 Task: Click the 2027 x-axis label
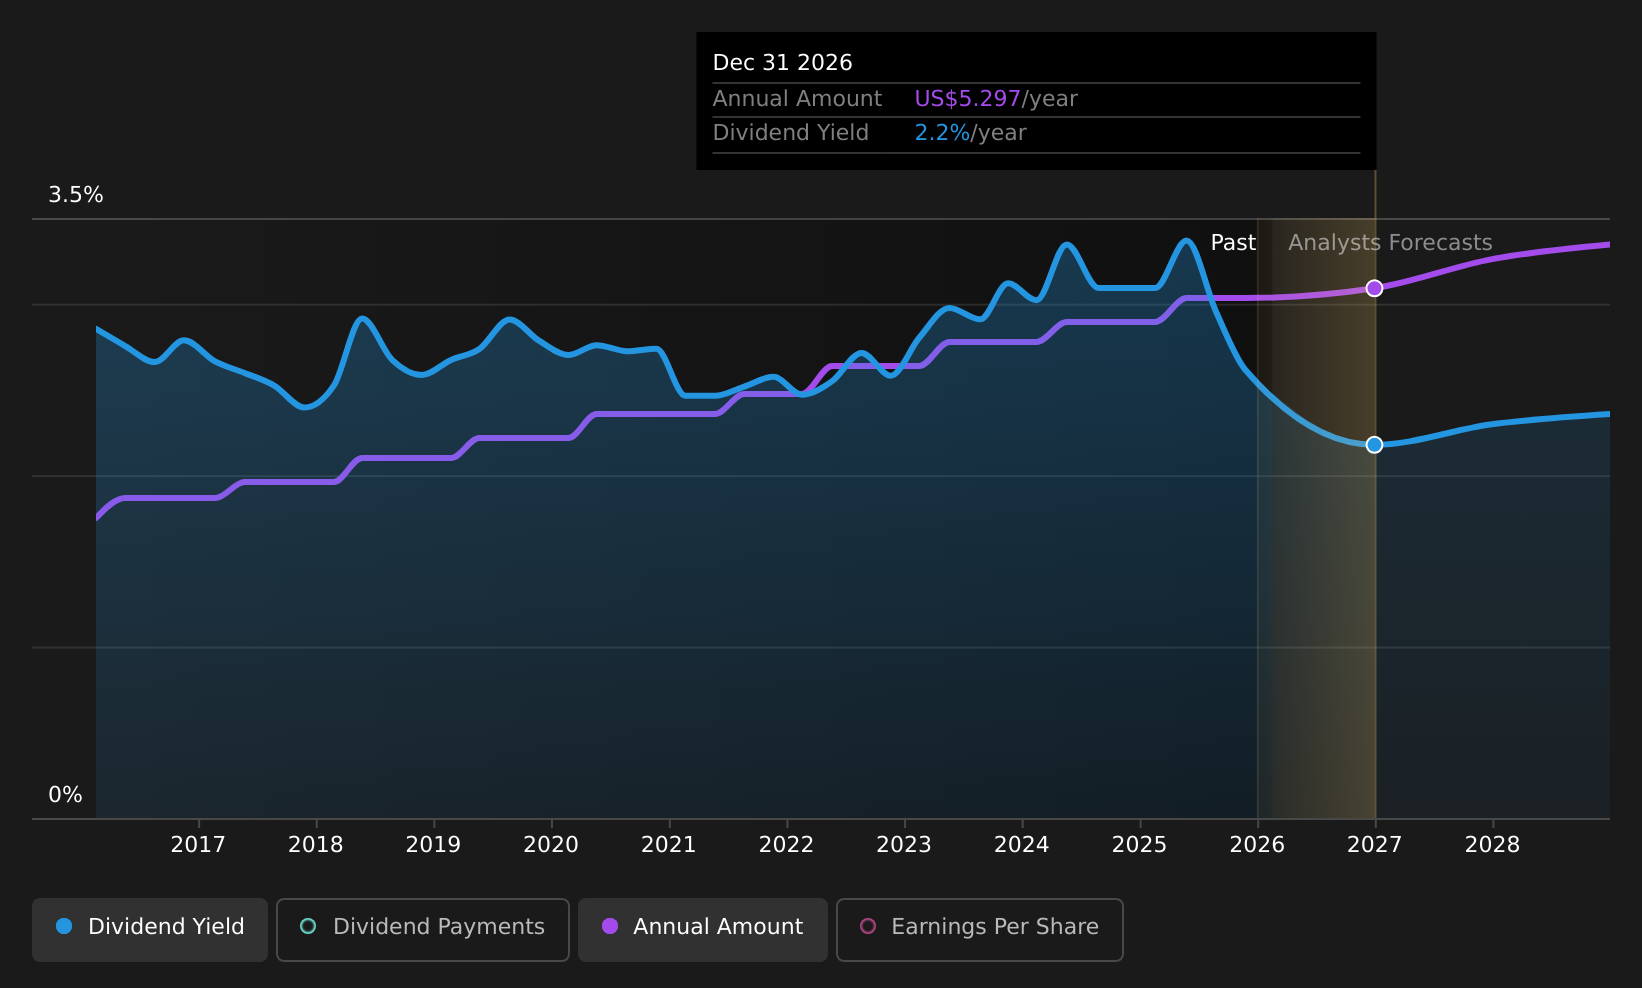click(x=1375, y=845)
